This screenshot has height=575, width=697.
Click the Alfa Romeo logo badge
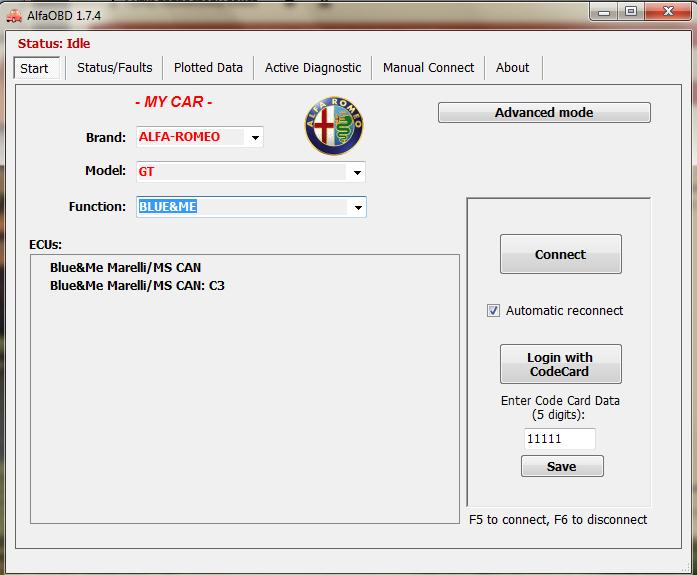334,126
